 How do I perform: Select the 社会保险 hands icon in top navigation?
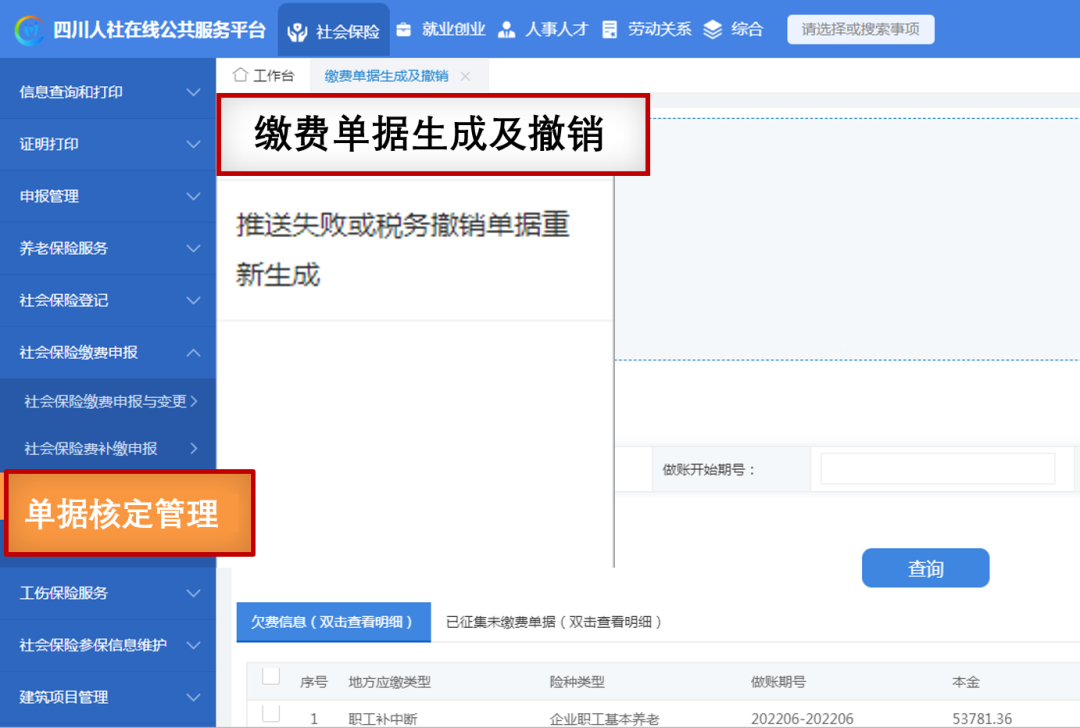pos(296,29)
